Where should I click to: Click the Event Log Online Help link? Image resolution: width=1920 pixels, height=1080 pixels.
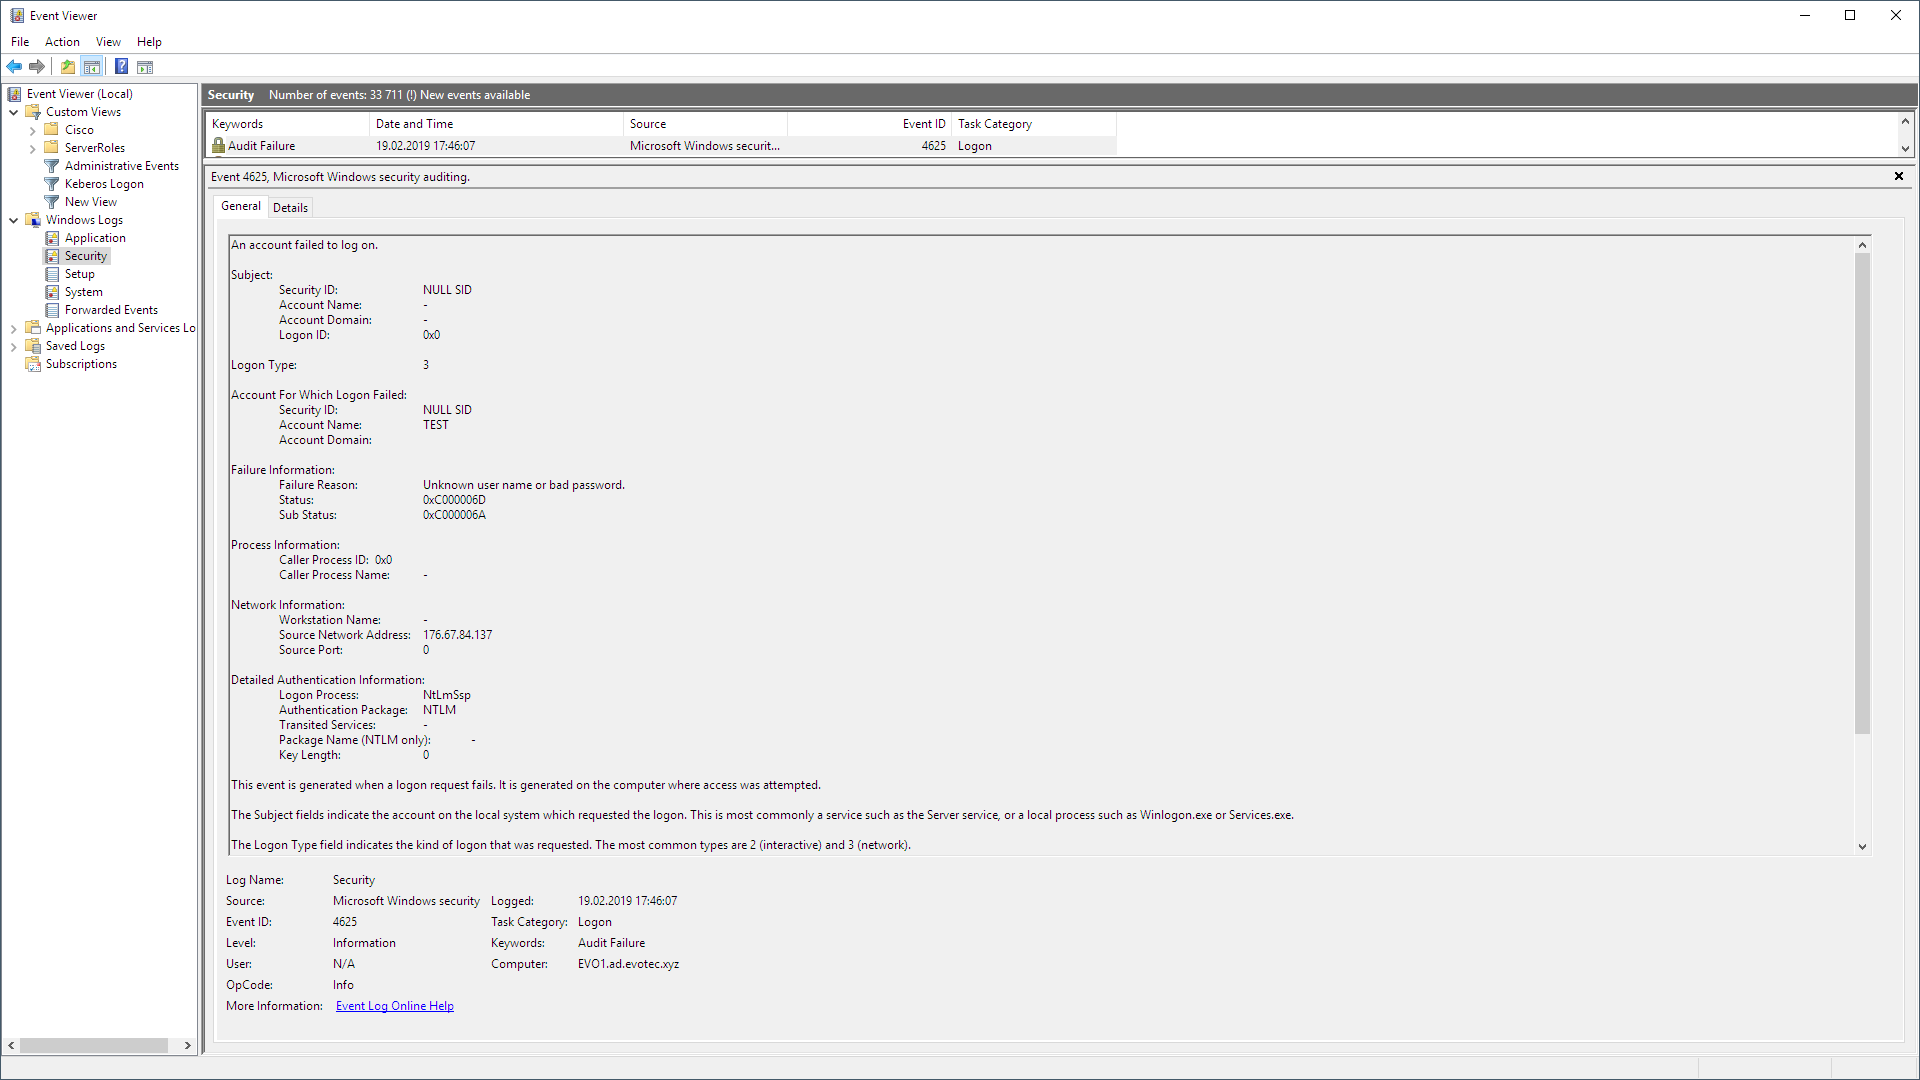click(394, 1005)
